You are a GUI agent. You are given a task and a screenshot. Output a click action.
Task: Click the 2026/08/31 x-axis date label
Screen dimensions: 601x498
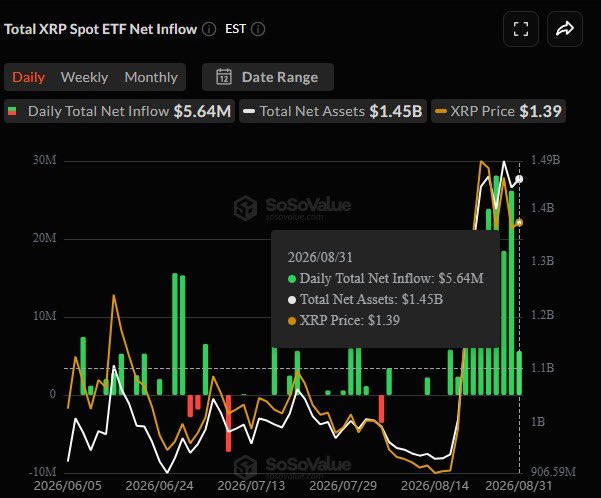(519, 486)
